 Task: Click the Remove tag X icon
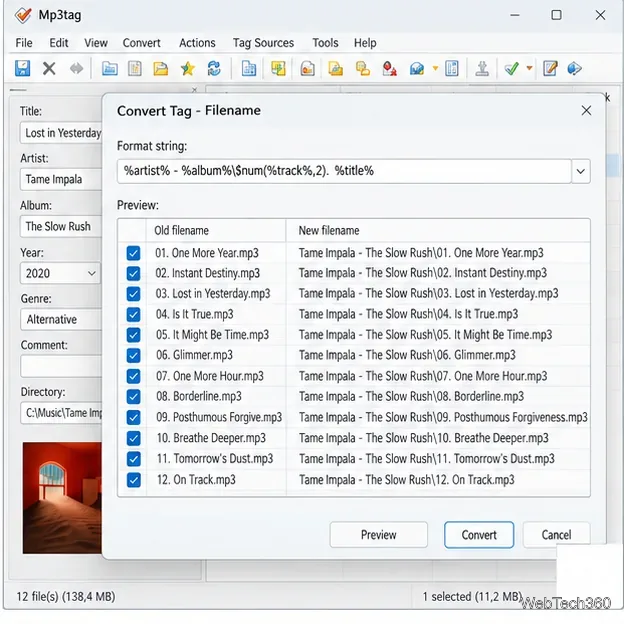49,68
